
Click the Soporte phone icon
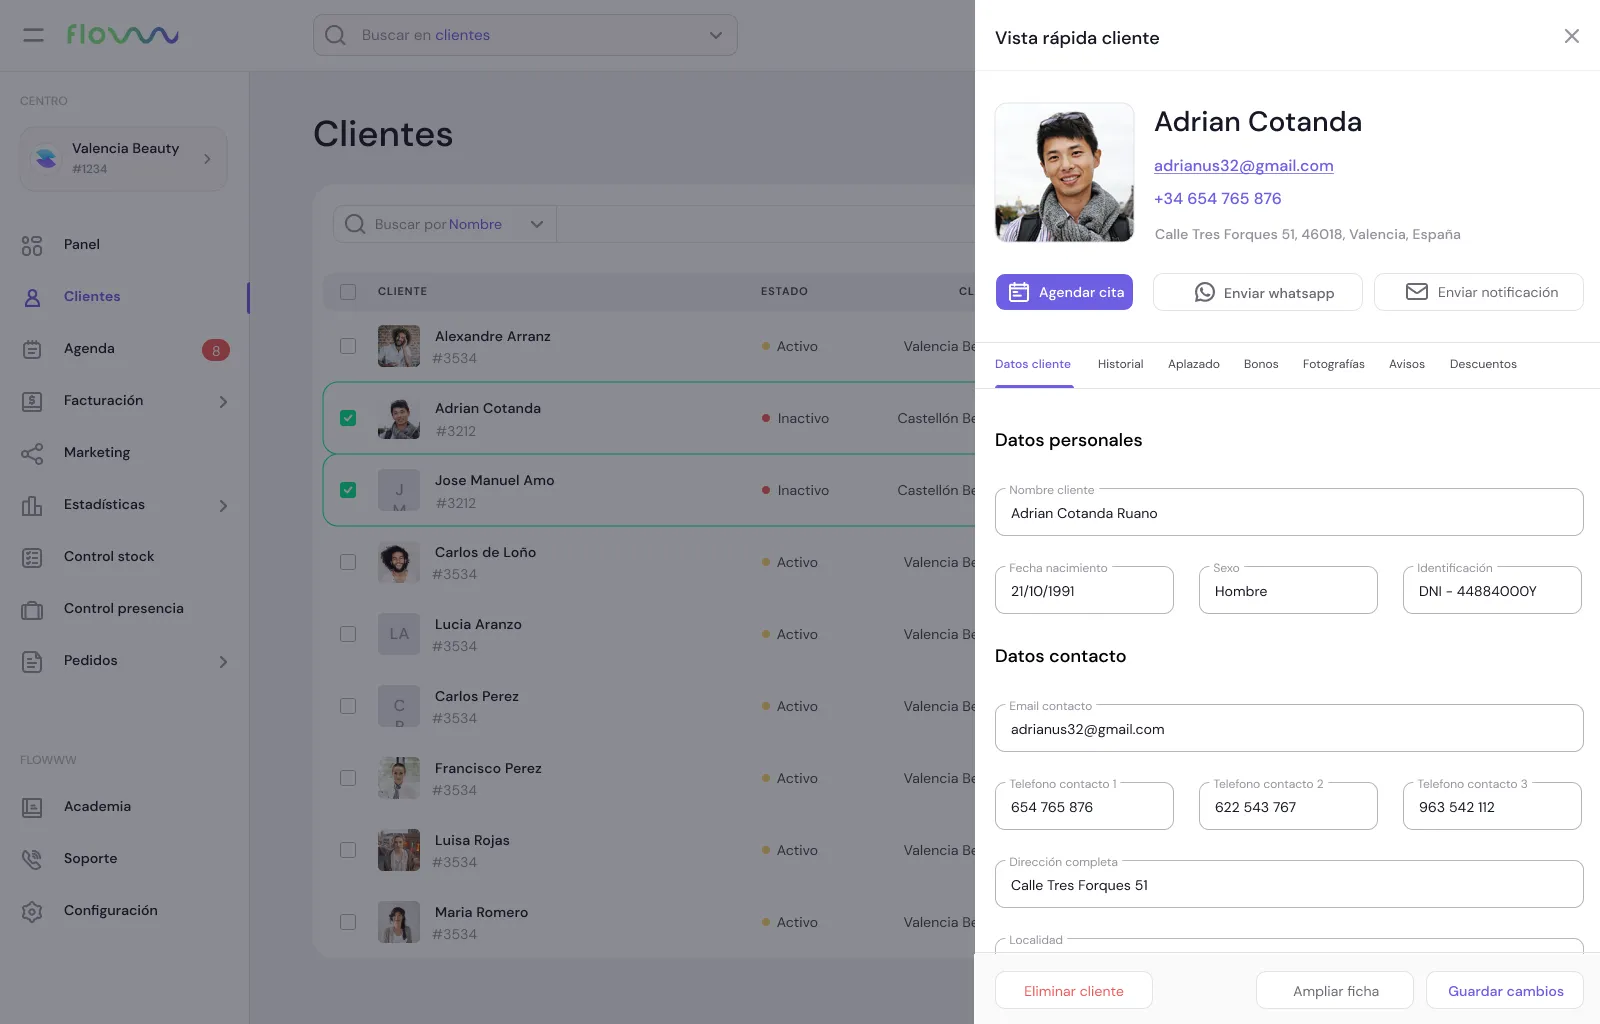point(32,859)
